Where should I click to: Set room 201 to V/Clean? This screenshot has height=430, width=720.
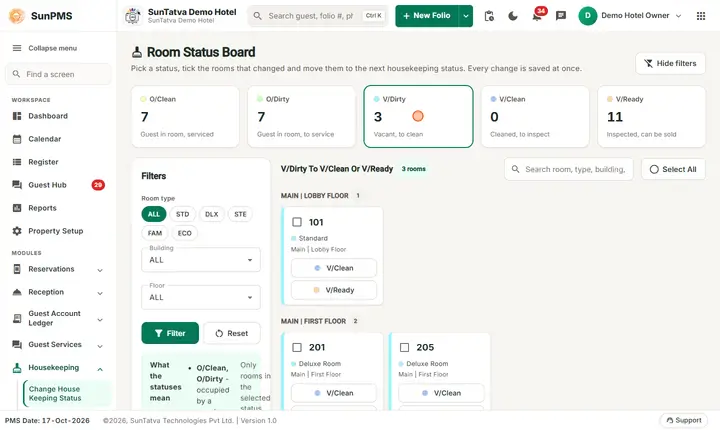(334, 393)
